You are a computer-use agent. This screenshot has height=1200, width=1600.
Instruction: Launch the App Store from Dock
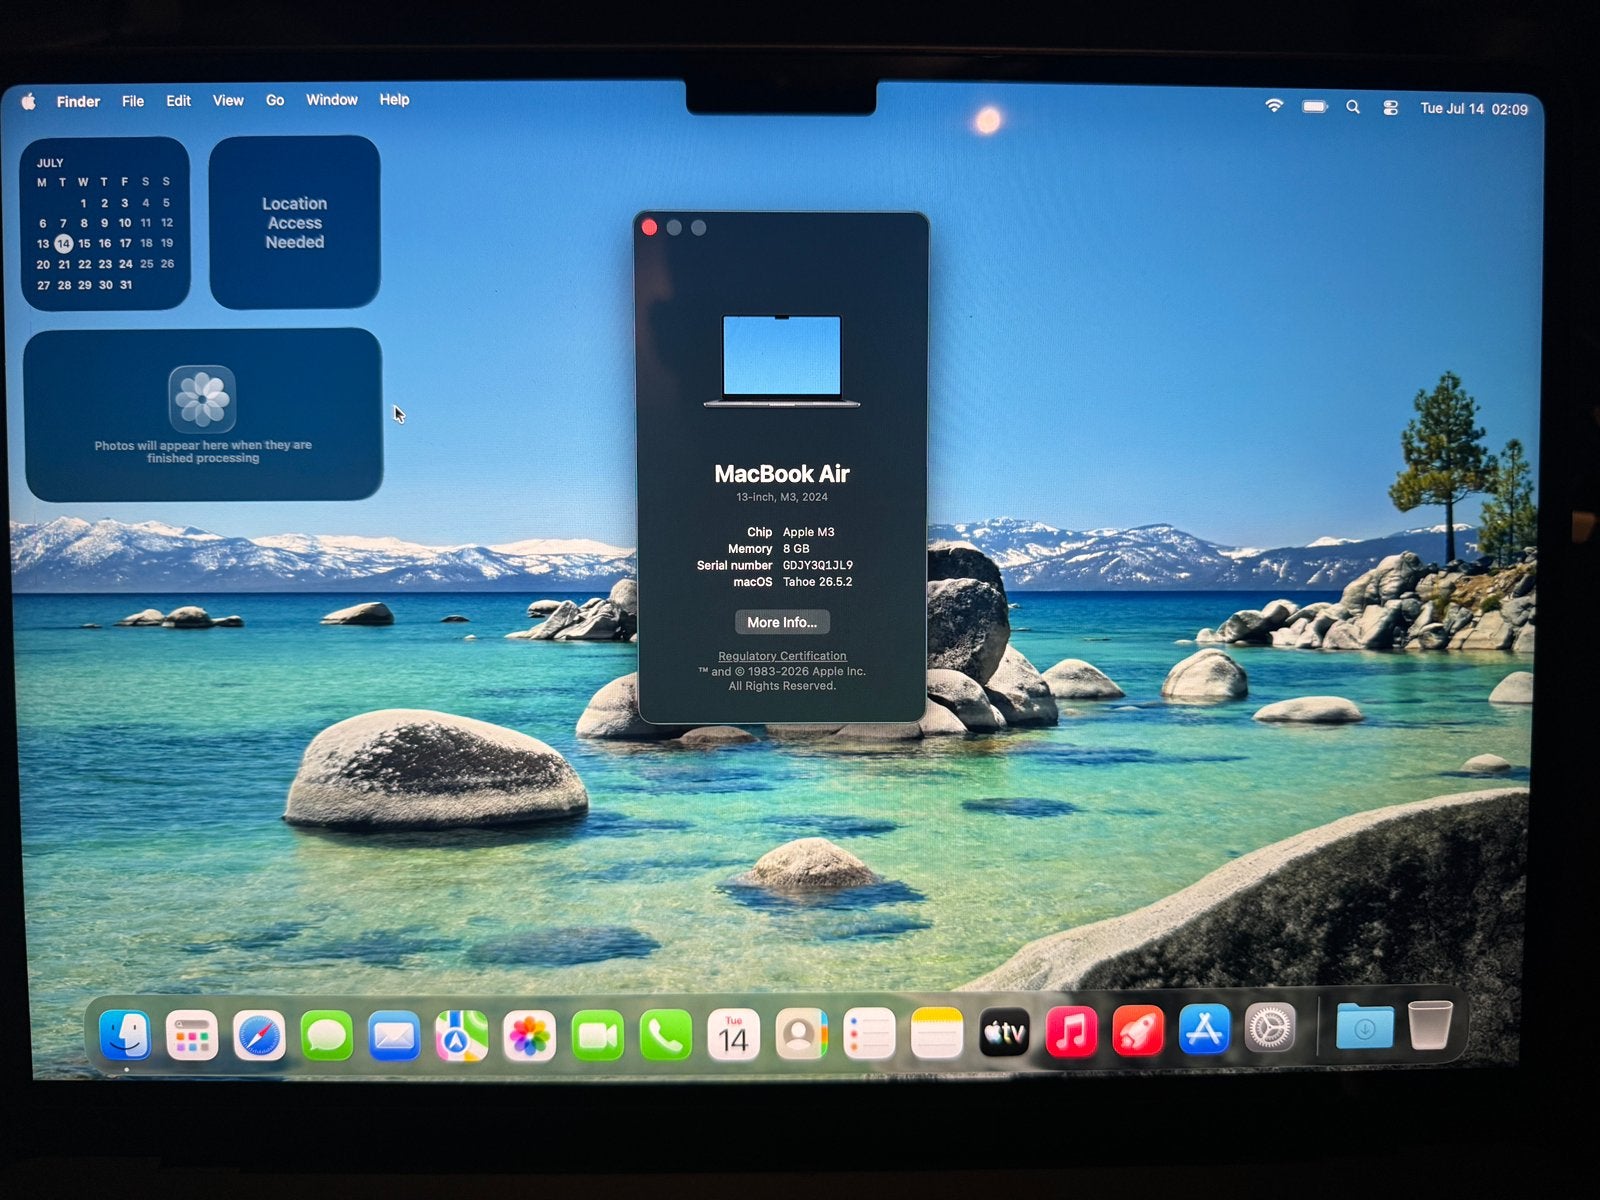1204,1030
